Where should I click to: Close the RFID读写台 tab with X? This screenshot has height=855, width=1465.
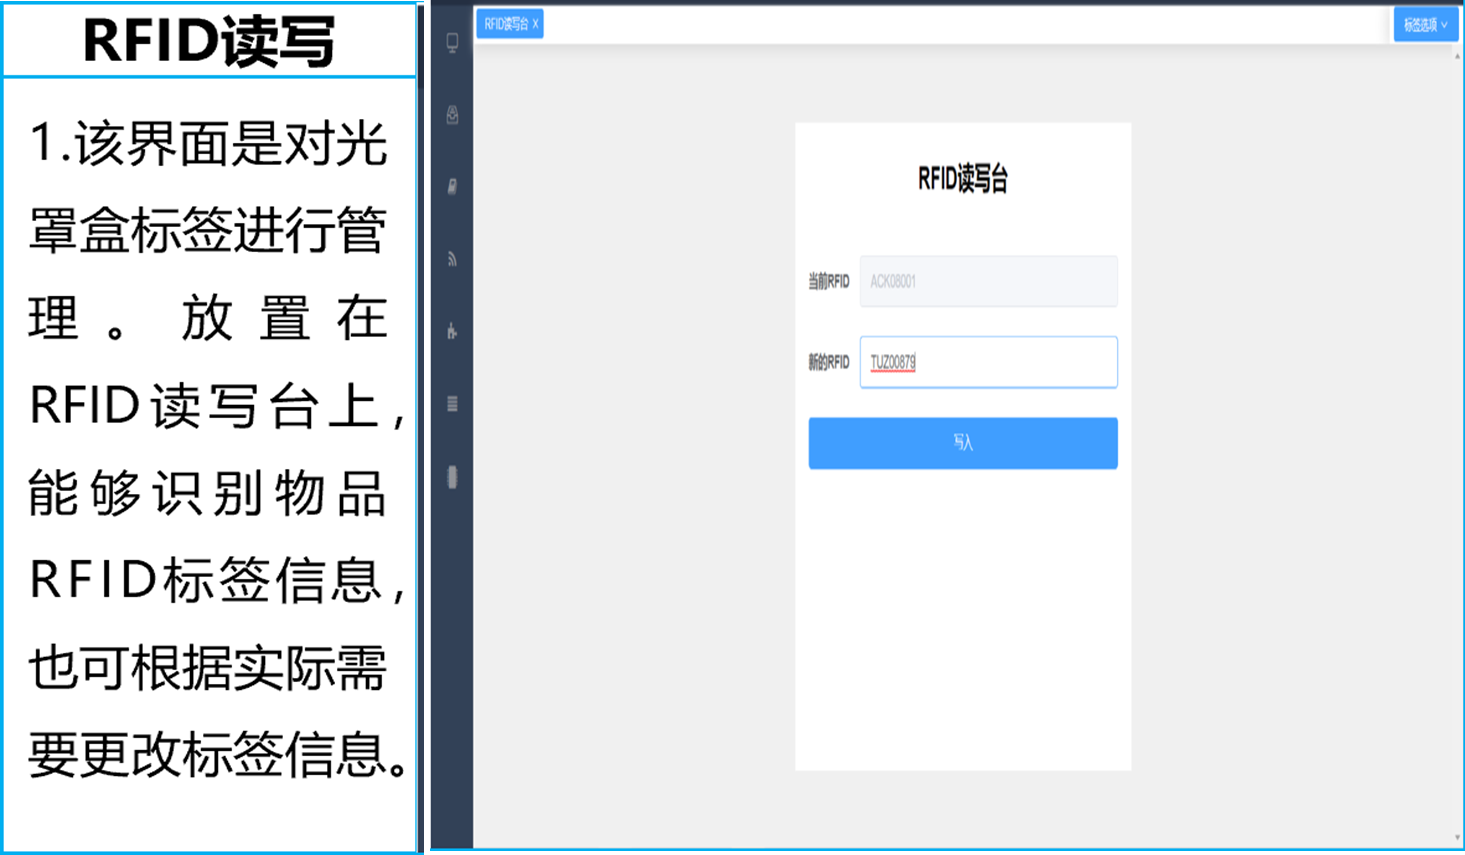535,24
